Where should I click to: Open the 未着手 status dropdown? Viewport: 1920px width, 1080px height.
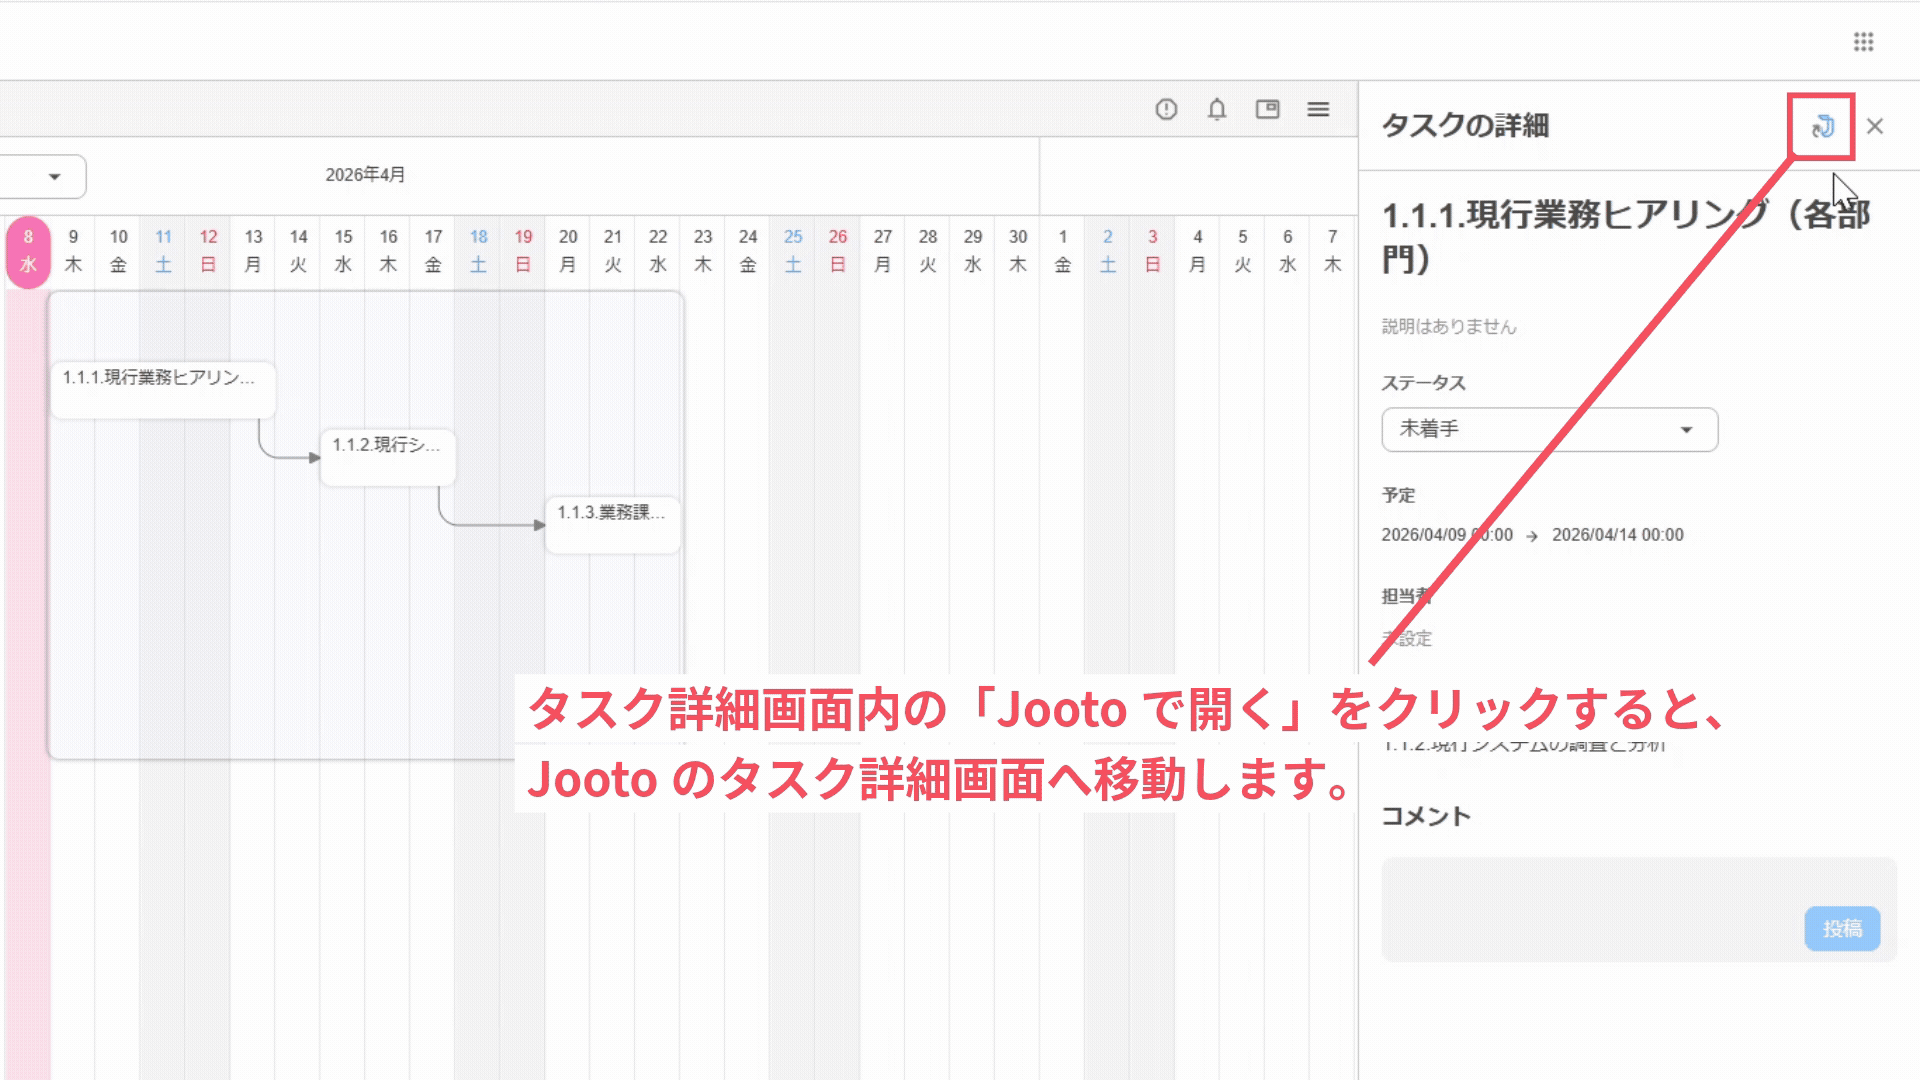[1550, 429]
